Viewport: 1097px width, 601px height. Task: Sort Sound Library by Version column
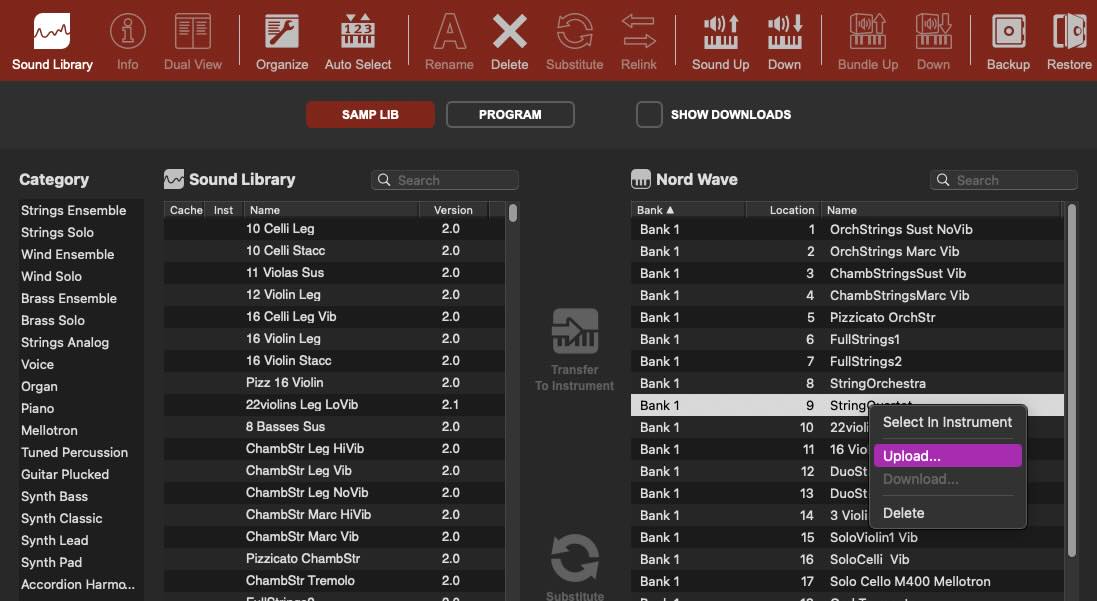tap(452, 210)
